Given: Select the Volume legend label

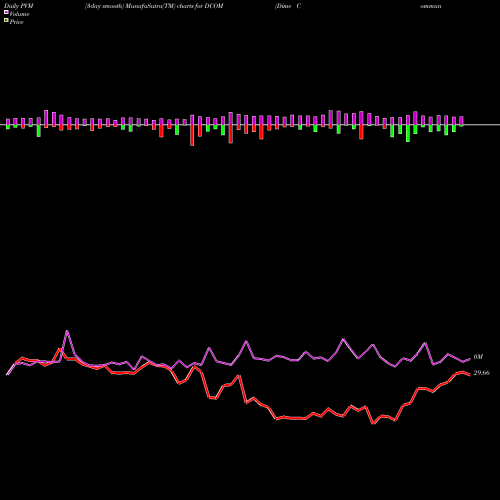Looking at the screenshot, I should coord(19,14).
